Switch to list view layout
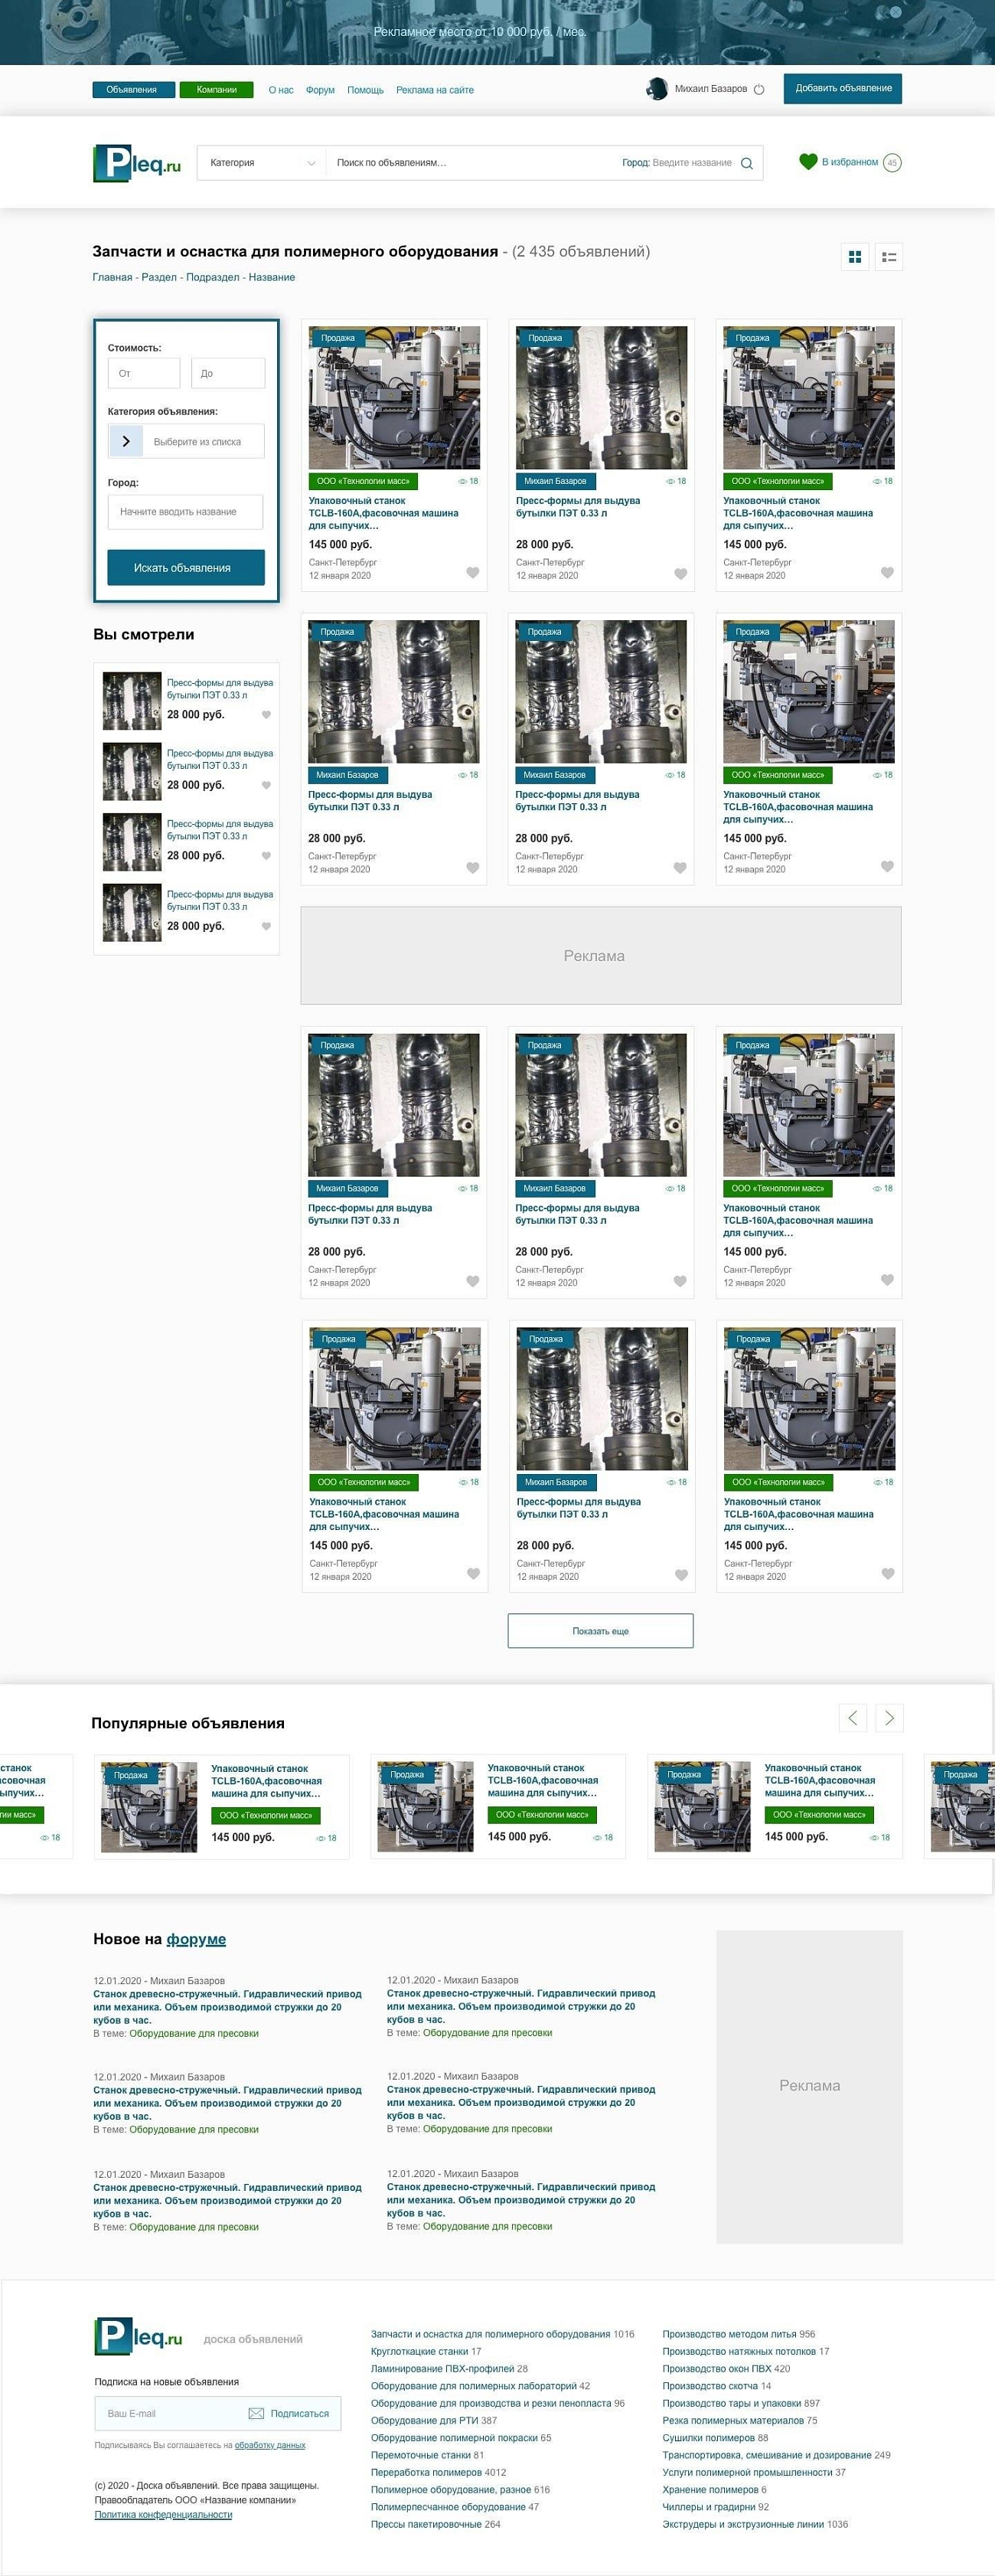The height and width of the screenshot is (2576, 995). click(x=889, y=257)
